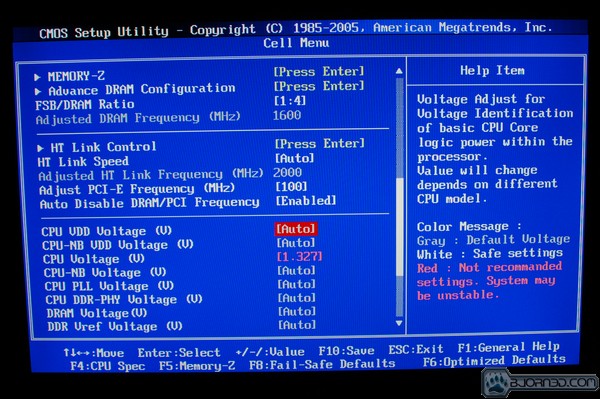Screen dimensions: 600x399
Task: Click the scrollbar down arrow
Action: tap(399, 324)
